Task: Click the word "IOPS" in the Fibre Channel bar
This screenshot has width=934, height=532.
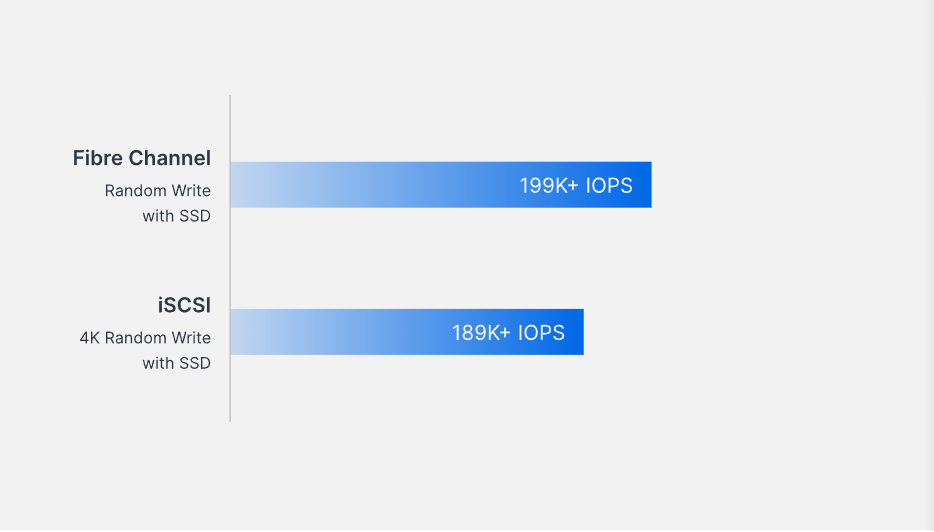Action: click(608, 186)
